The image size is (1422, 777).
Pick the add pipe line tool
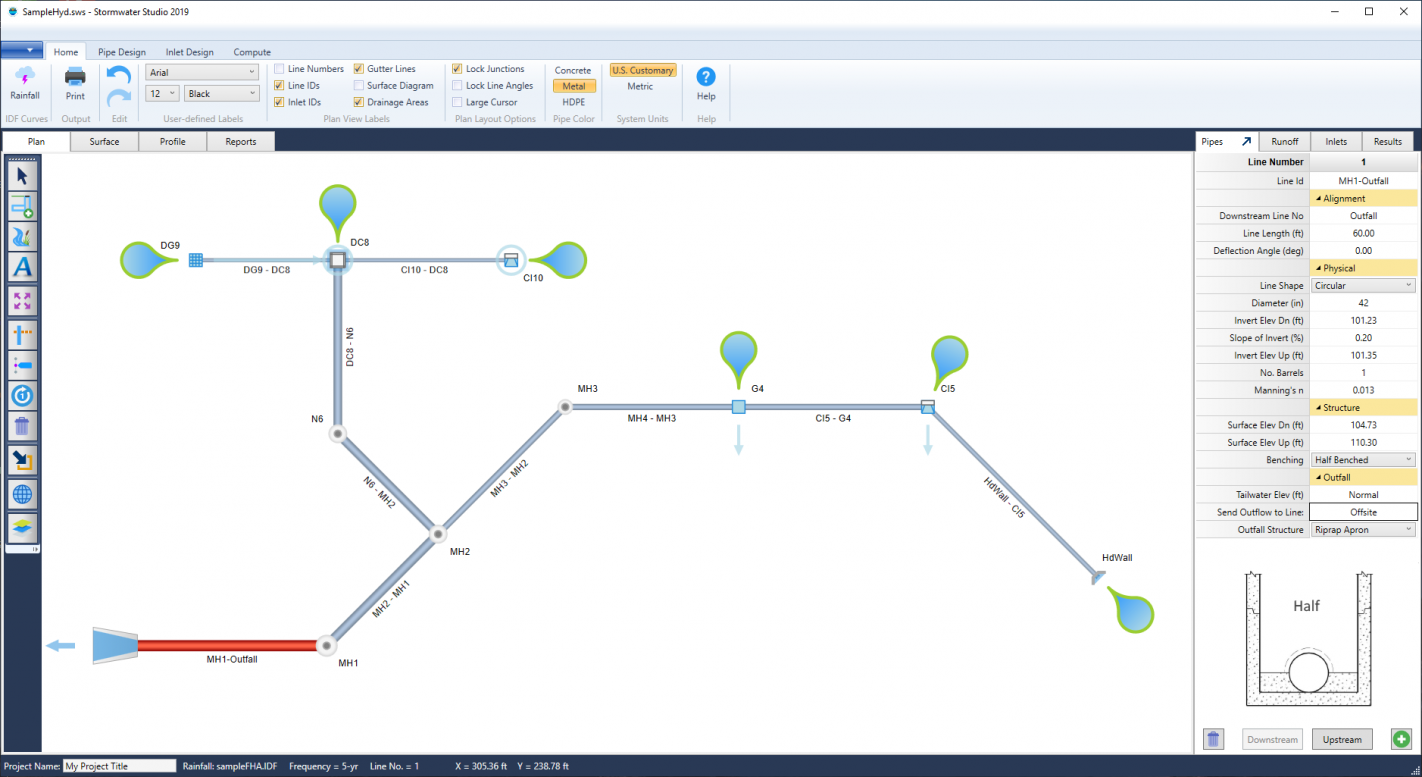(22, 207)
